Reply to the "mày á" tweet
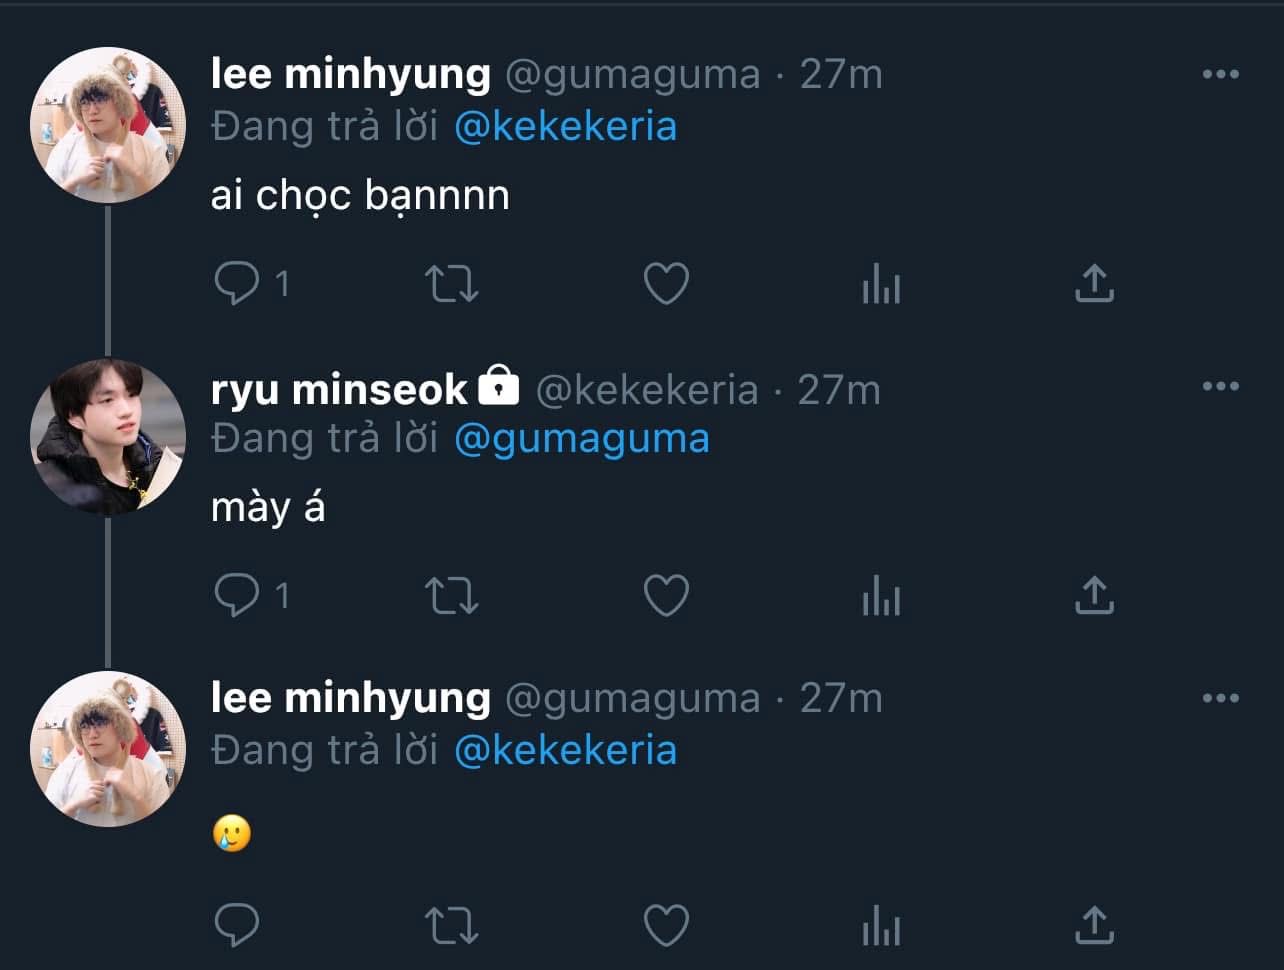 [x=237, y=596]
